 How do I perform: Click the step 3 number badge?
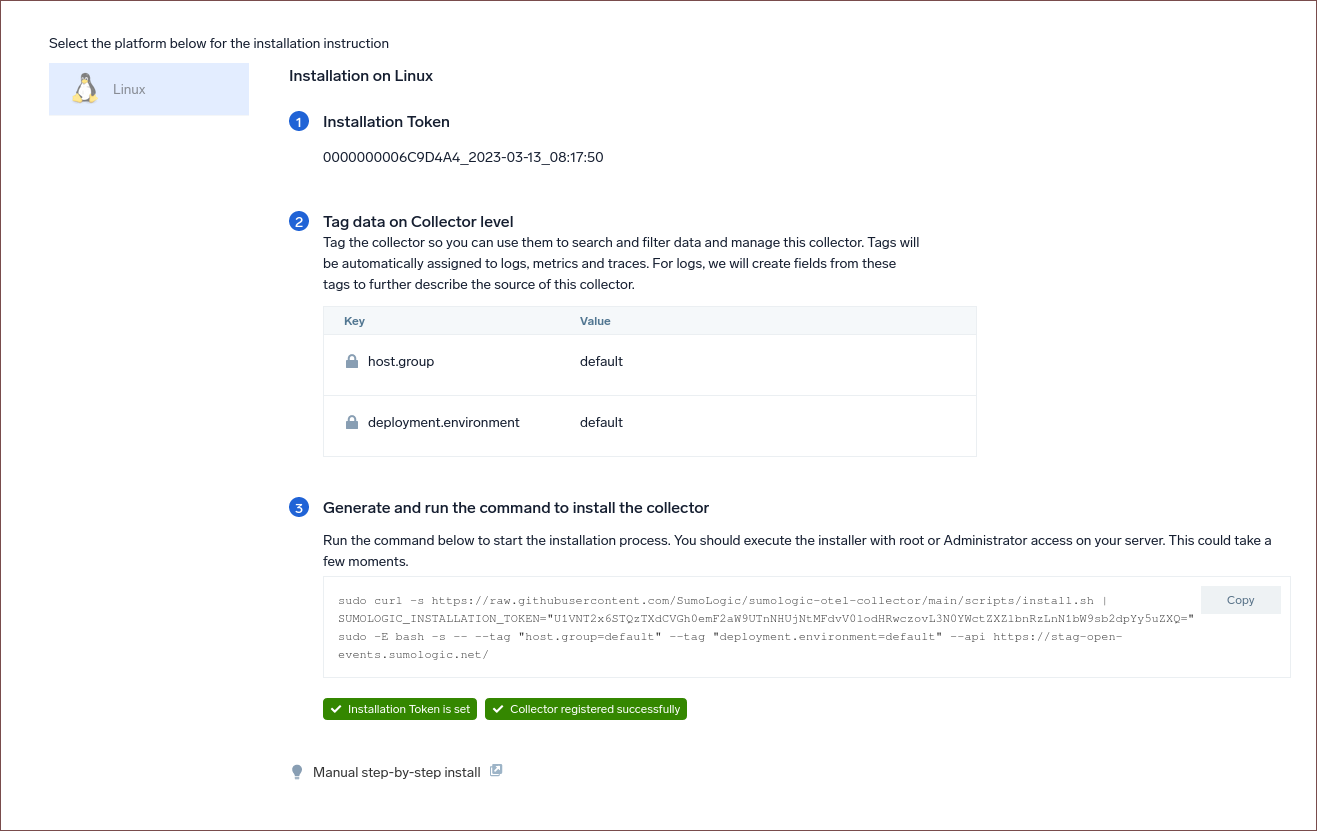pos(299,508)
